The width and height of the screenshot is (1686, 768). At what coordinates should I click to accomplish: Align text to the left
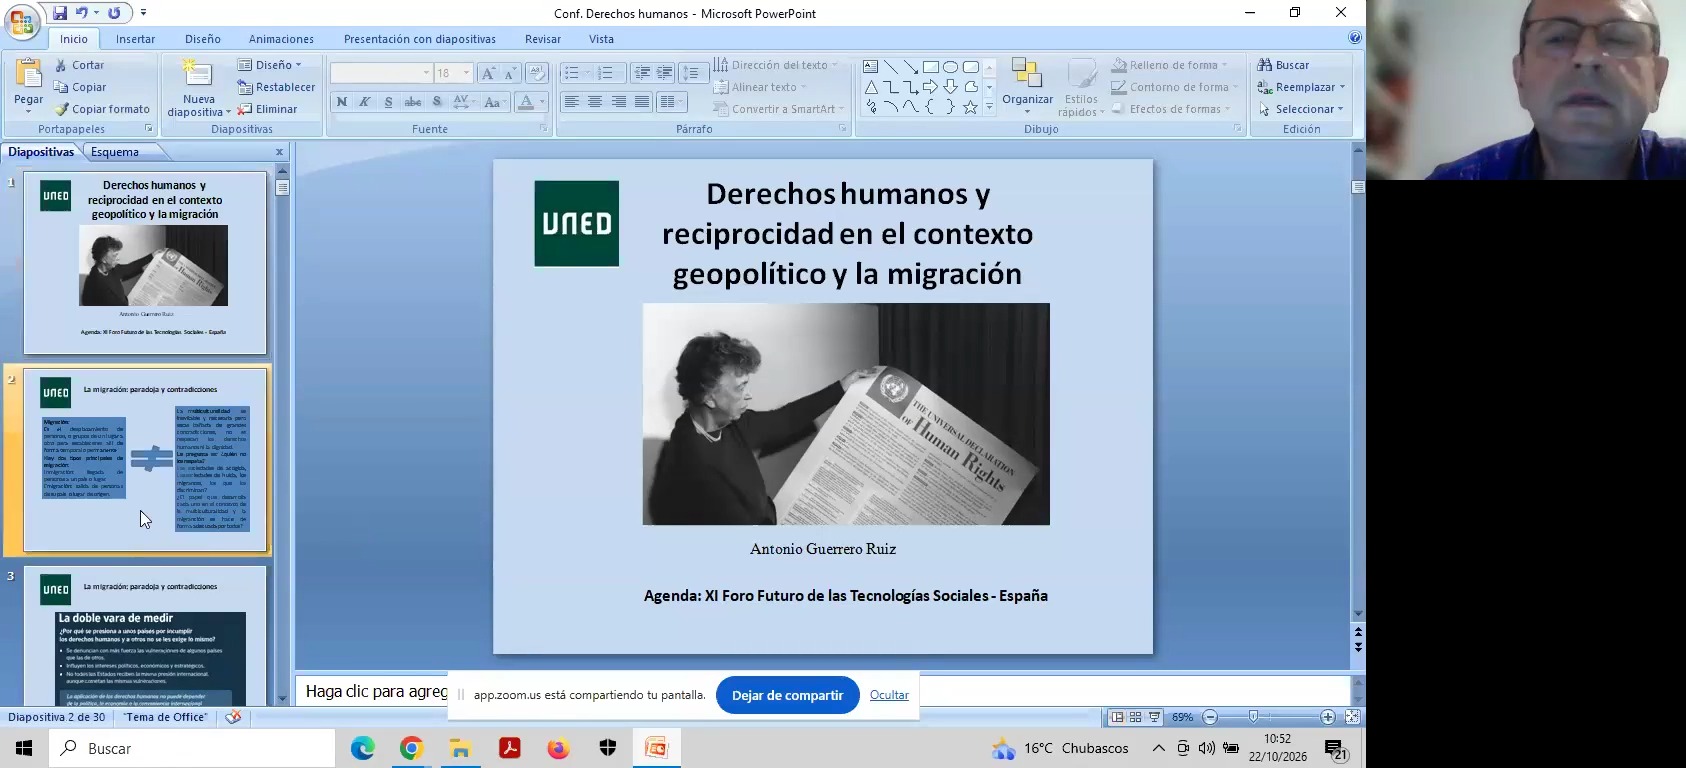pos(571,102)
